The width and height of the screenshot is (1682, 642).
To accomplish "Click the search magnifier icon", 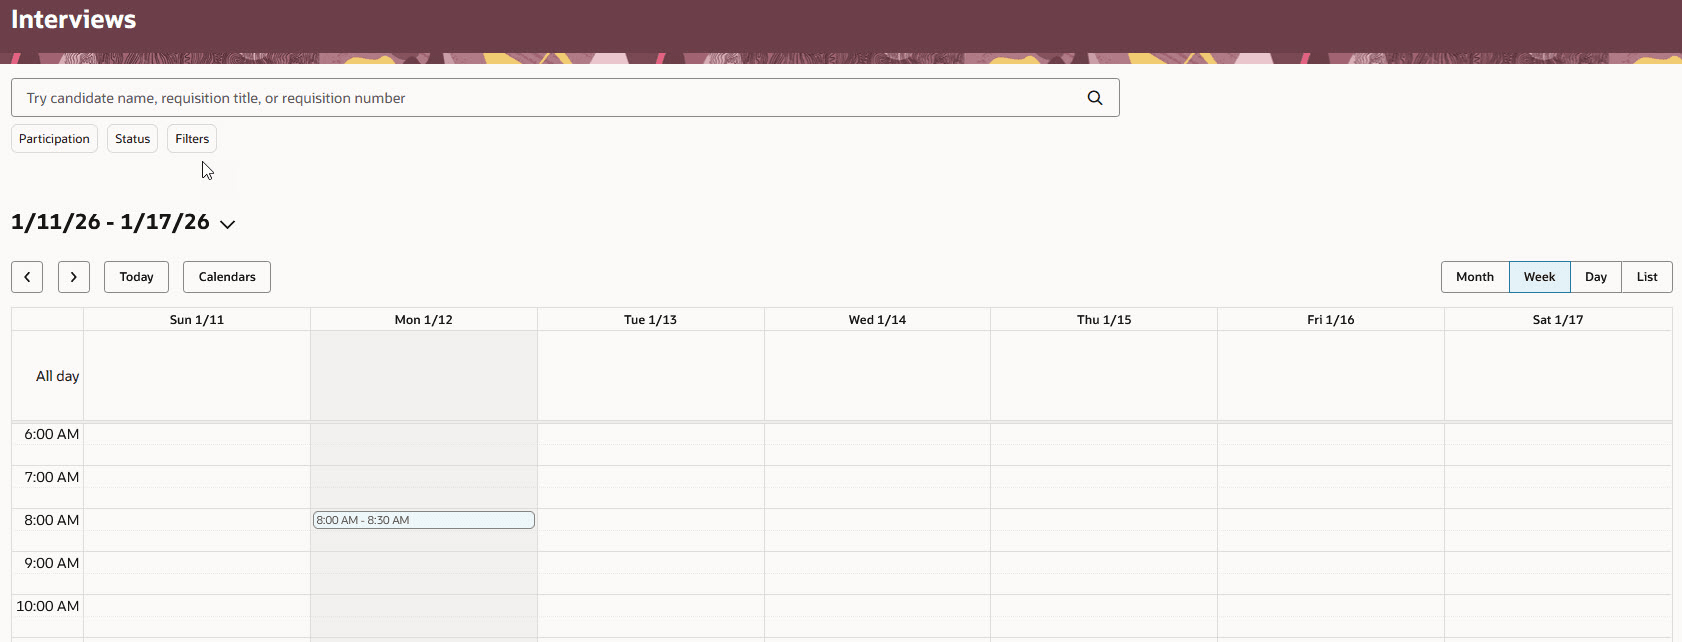I will (1095, 98).
